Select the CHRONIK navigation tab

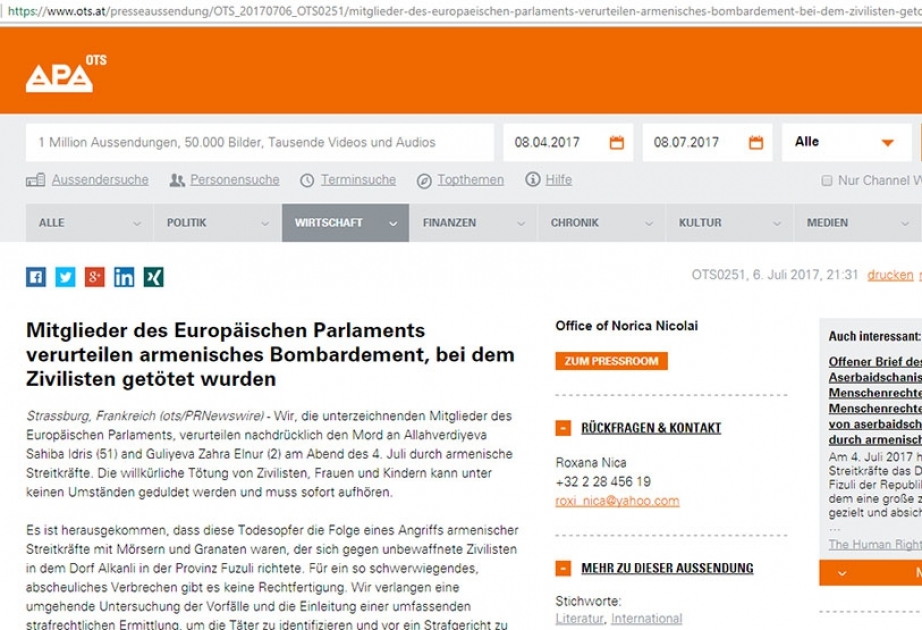pos(602,223)
